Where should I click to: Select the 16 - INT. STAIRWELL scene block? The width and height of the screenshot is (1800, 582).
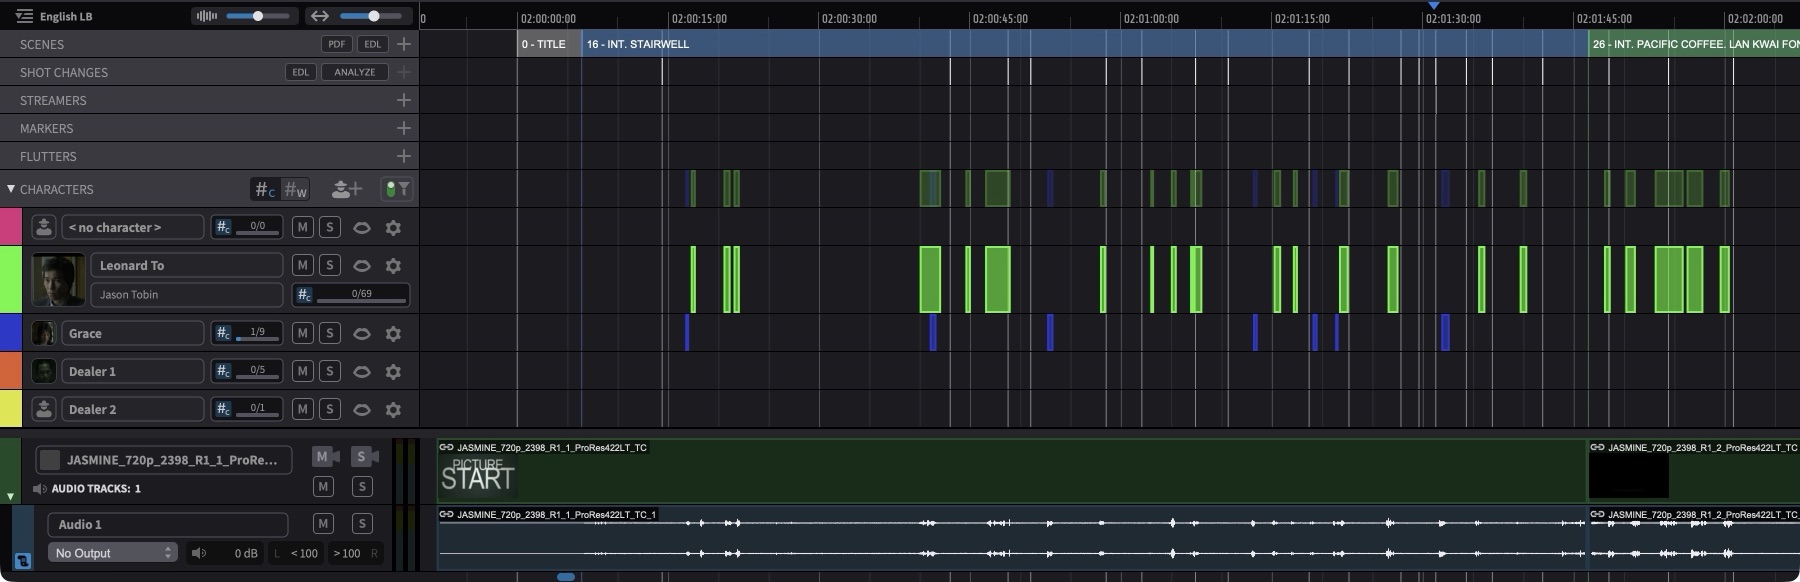click(x=1084, y=44)
